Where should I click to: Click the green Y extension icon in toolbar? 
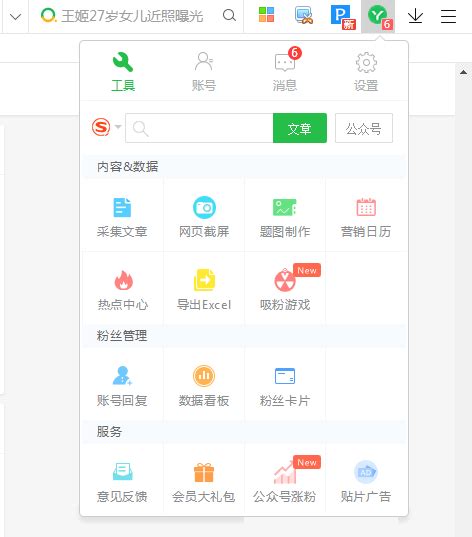click(378, 16)
